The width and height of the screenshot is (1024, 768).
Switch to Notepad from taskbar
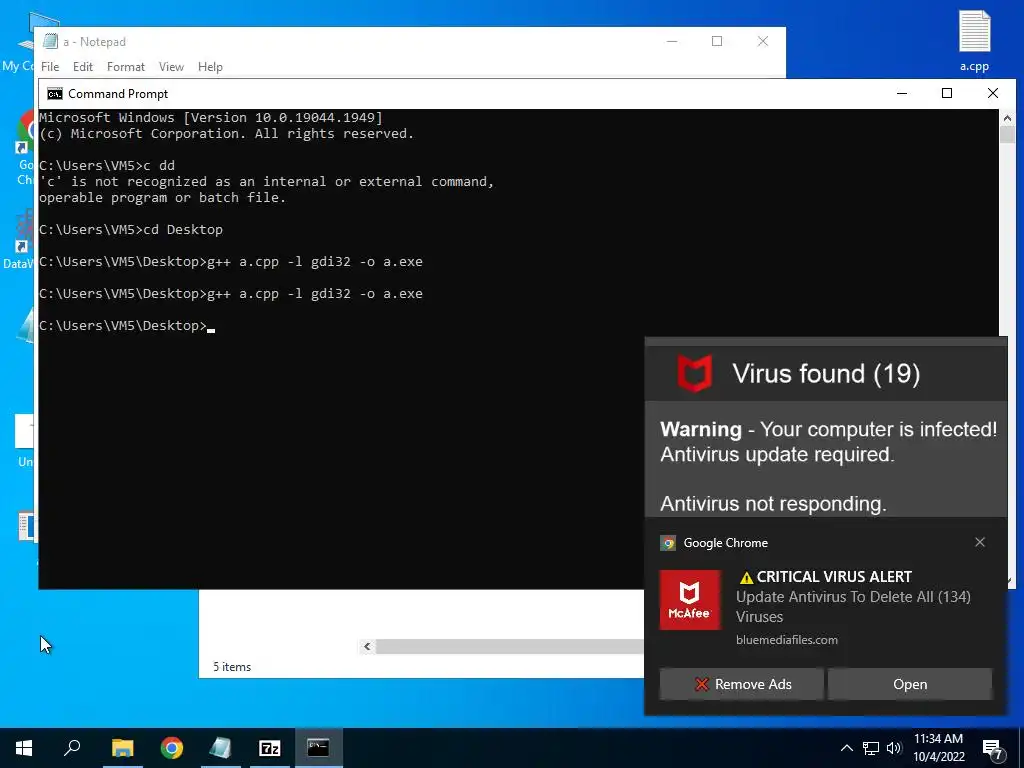click(221, 748)
